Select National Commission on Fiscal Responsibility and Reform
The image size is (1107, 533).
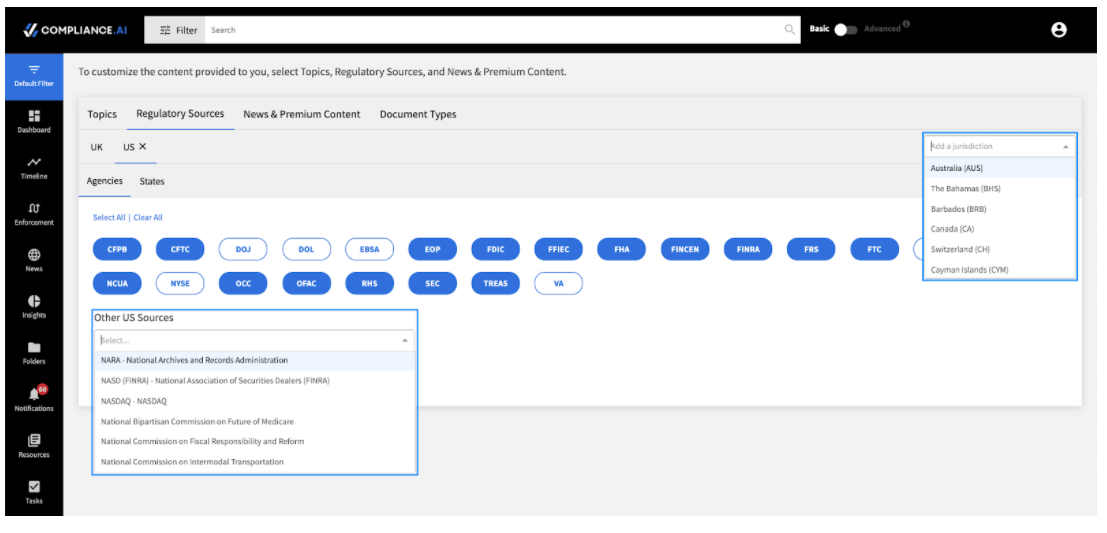pos(255,441)
